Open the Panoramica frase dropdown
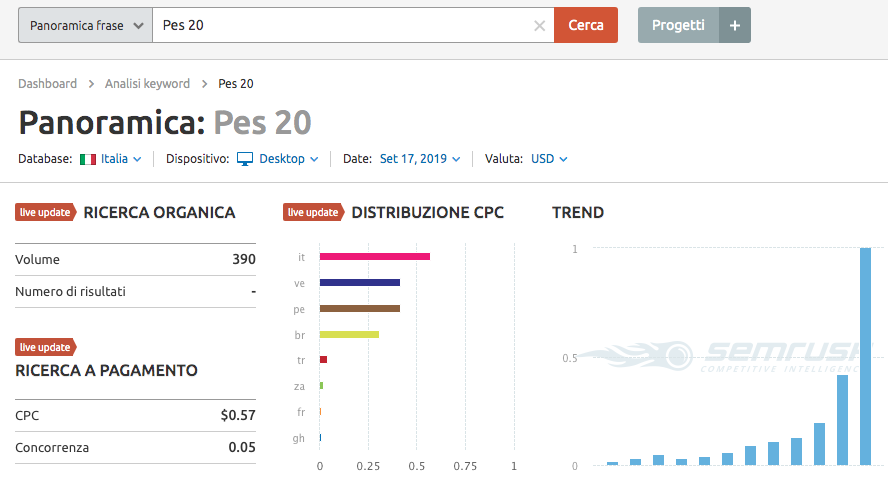This screenshot has height=498, width=888. pyautogui.click(x=86, y=25)
